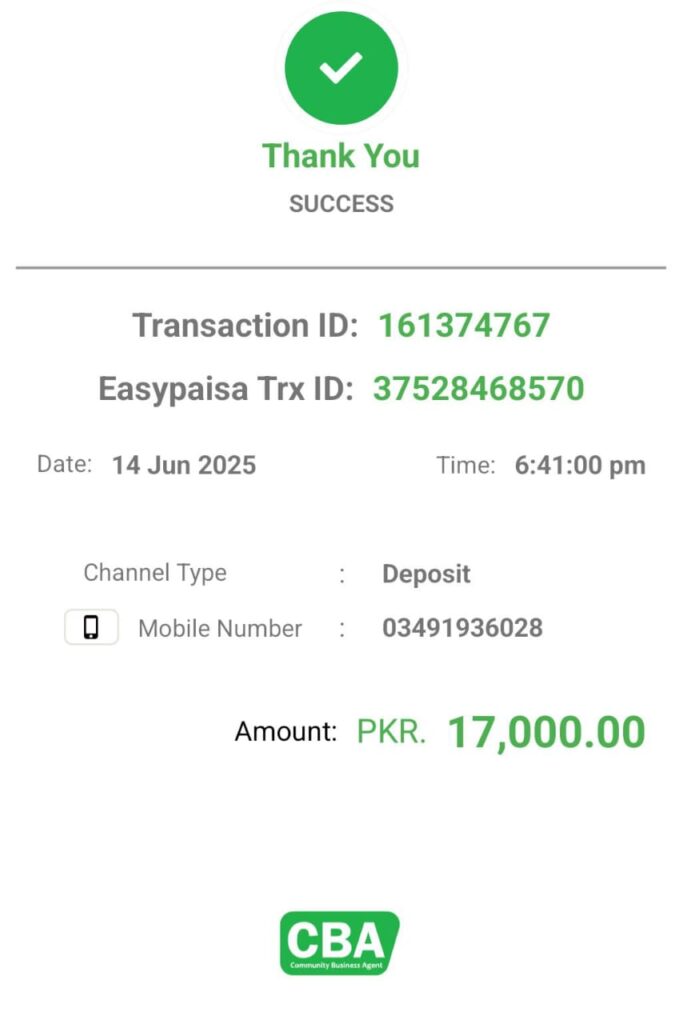
Task: Select the Thank You heading
Action: point(341,156)
